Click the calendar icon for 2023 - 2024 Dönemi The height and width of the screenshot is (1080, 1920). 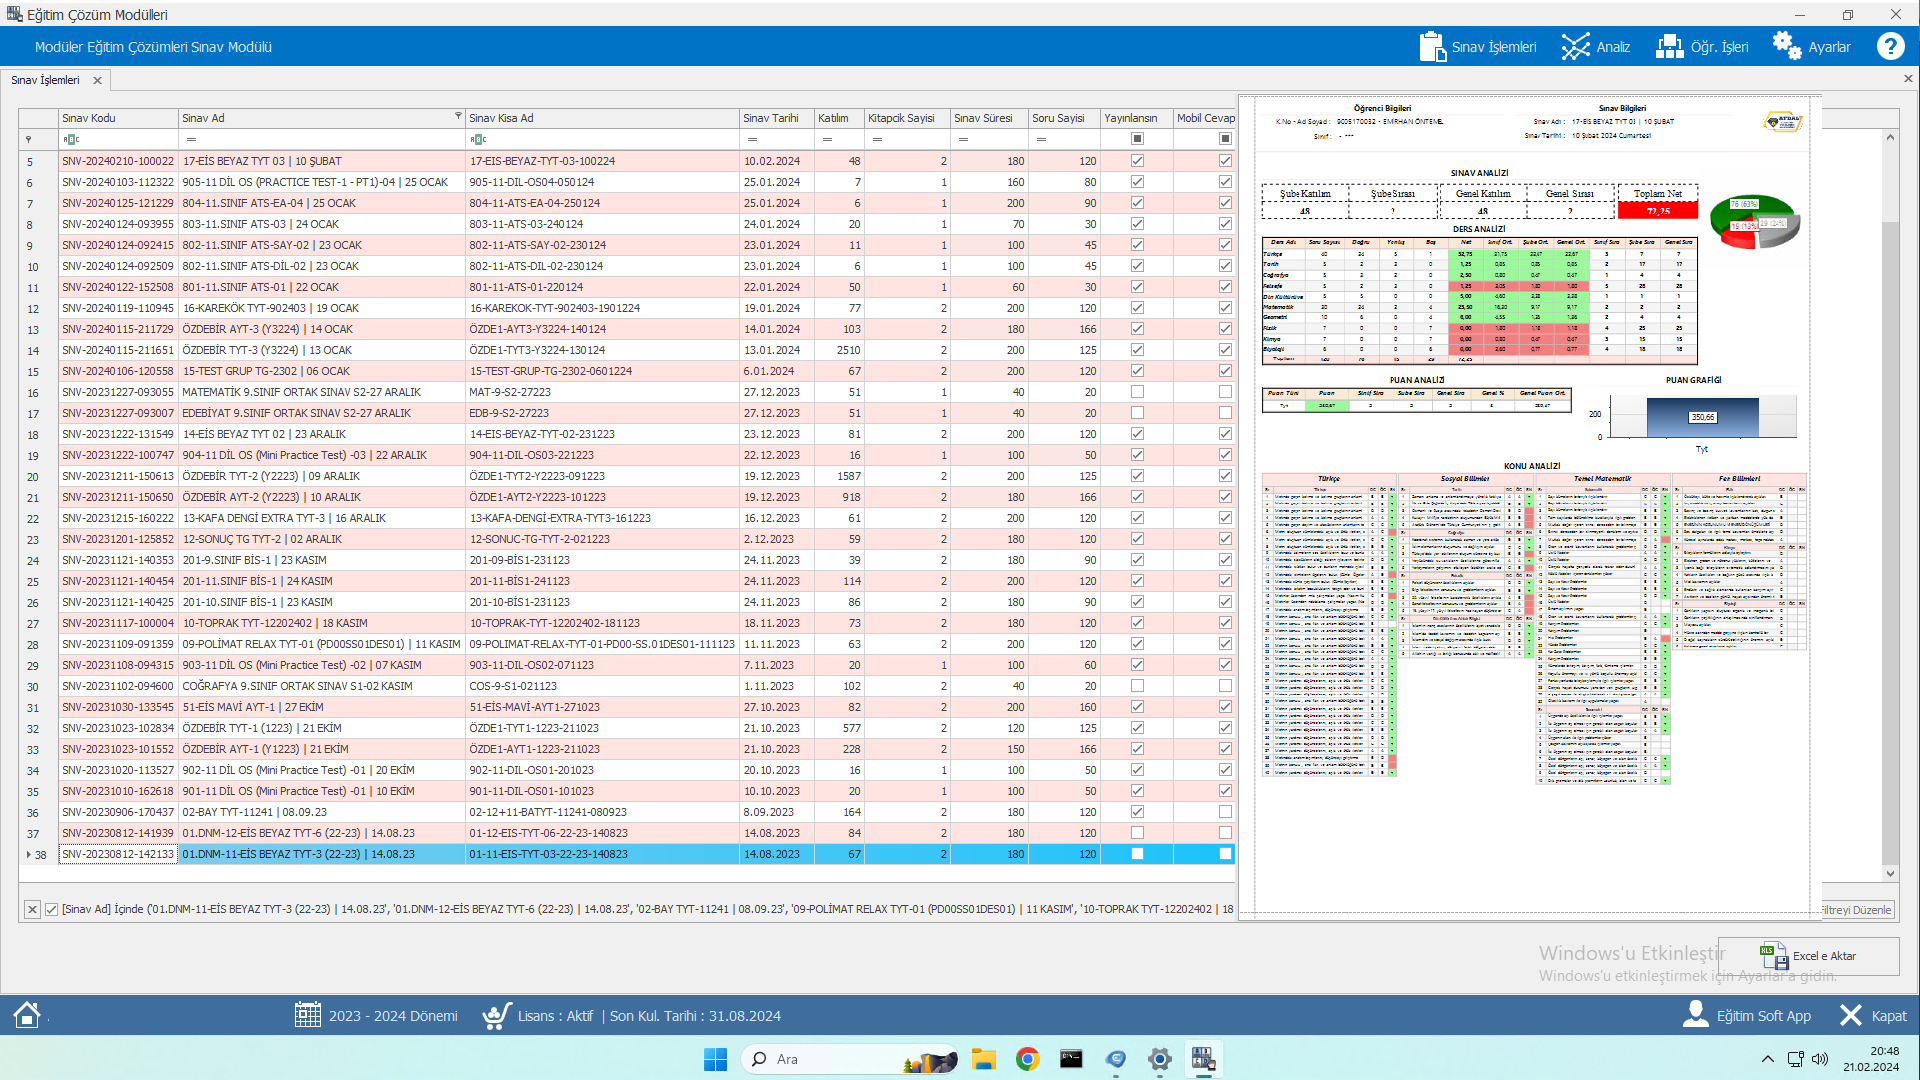(x=308, y=1015)
